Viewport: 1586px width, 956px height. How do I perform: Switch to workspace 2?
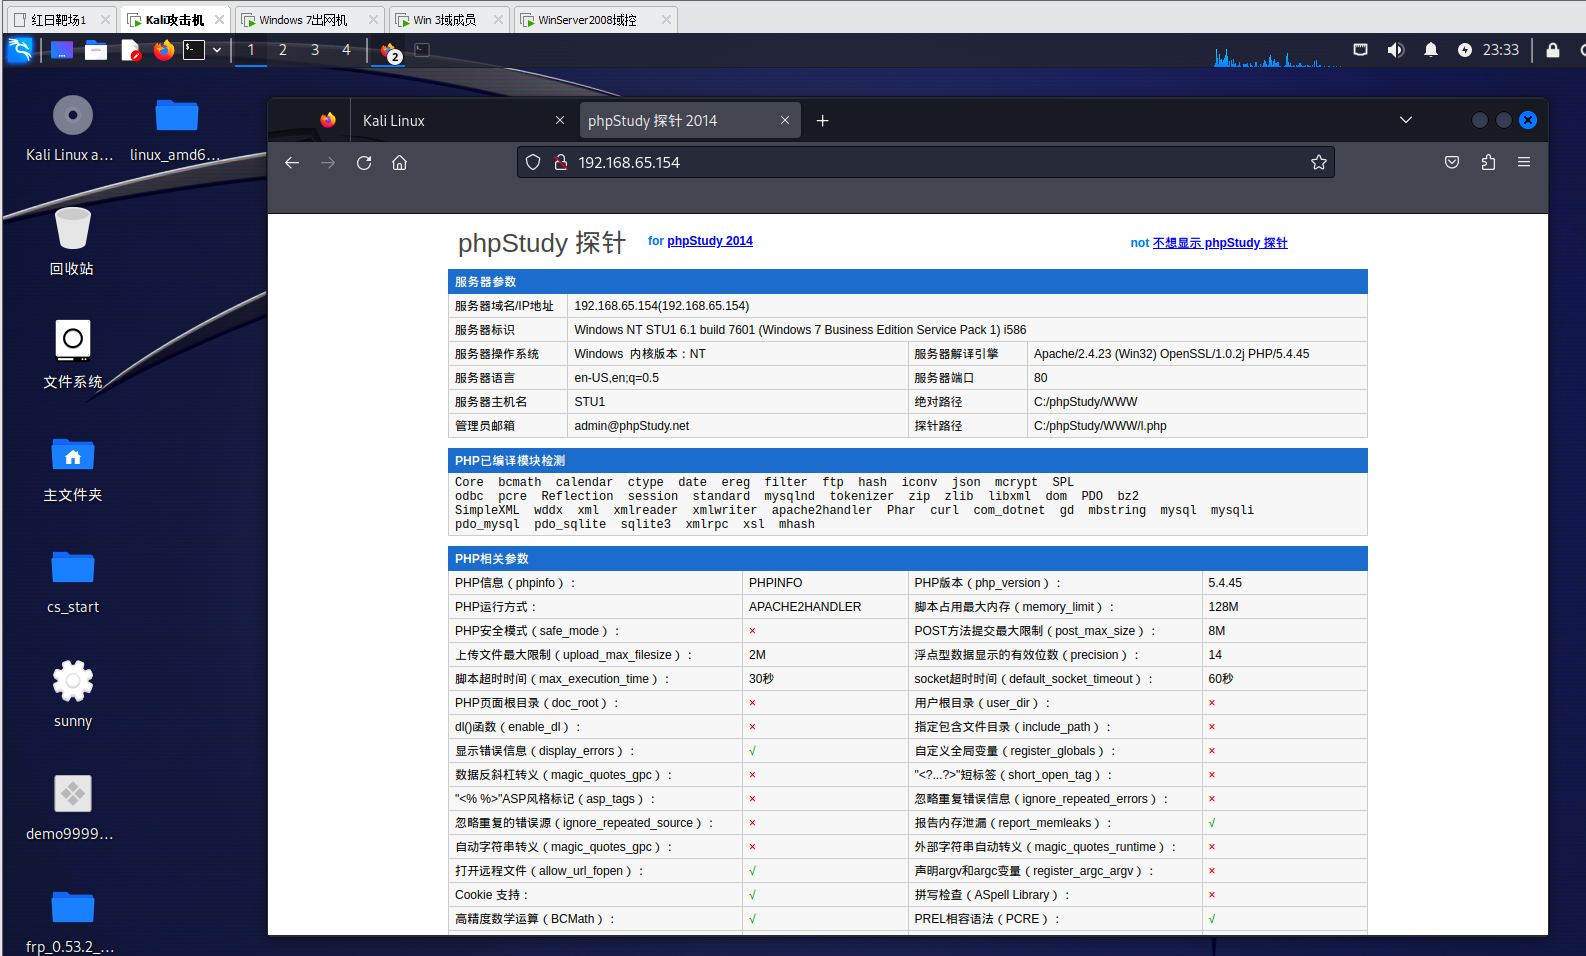(x=283, y=50)
